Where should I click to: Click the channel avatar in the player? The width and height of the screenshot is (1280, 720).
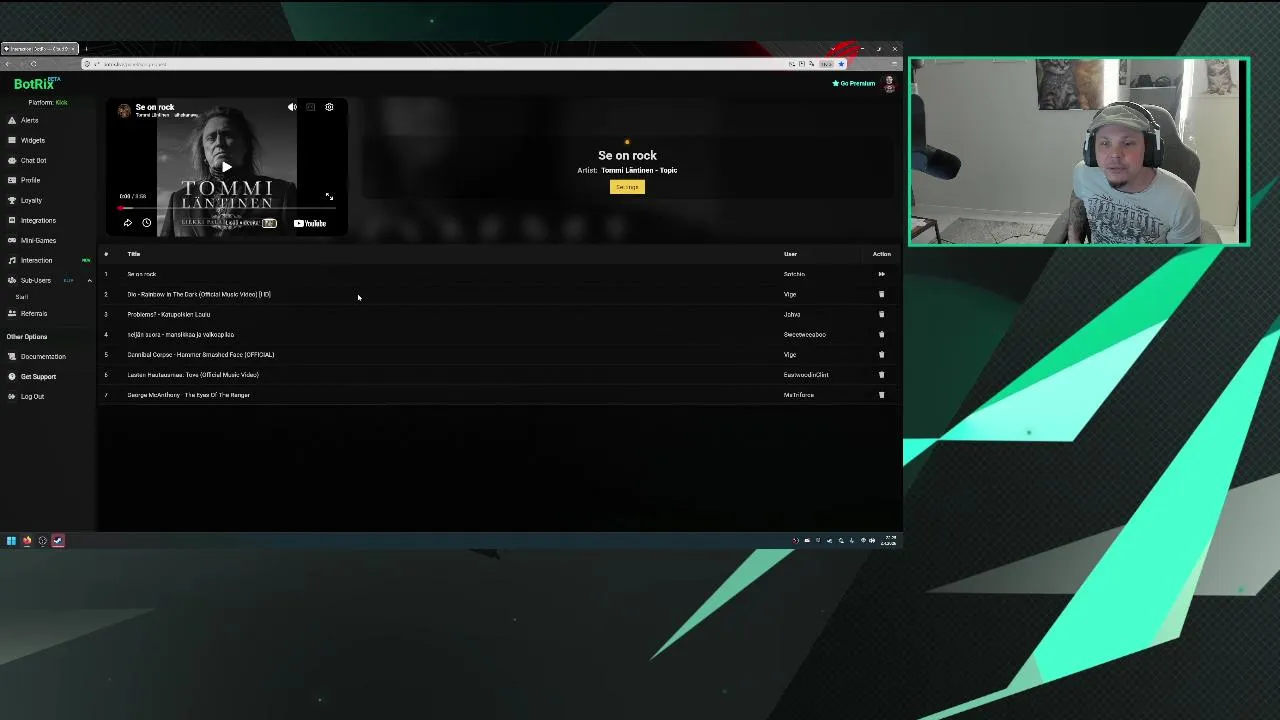click(x=124, y=111)
